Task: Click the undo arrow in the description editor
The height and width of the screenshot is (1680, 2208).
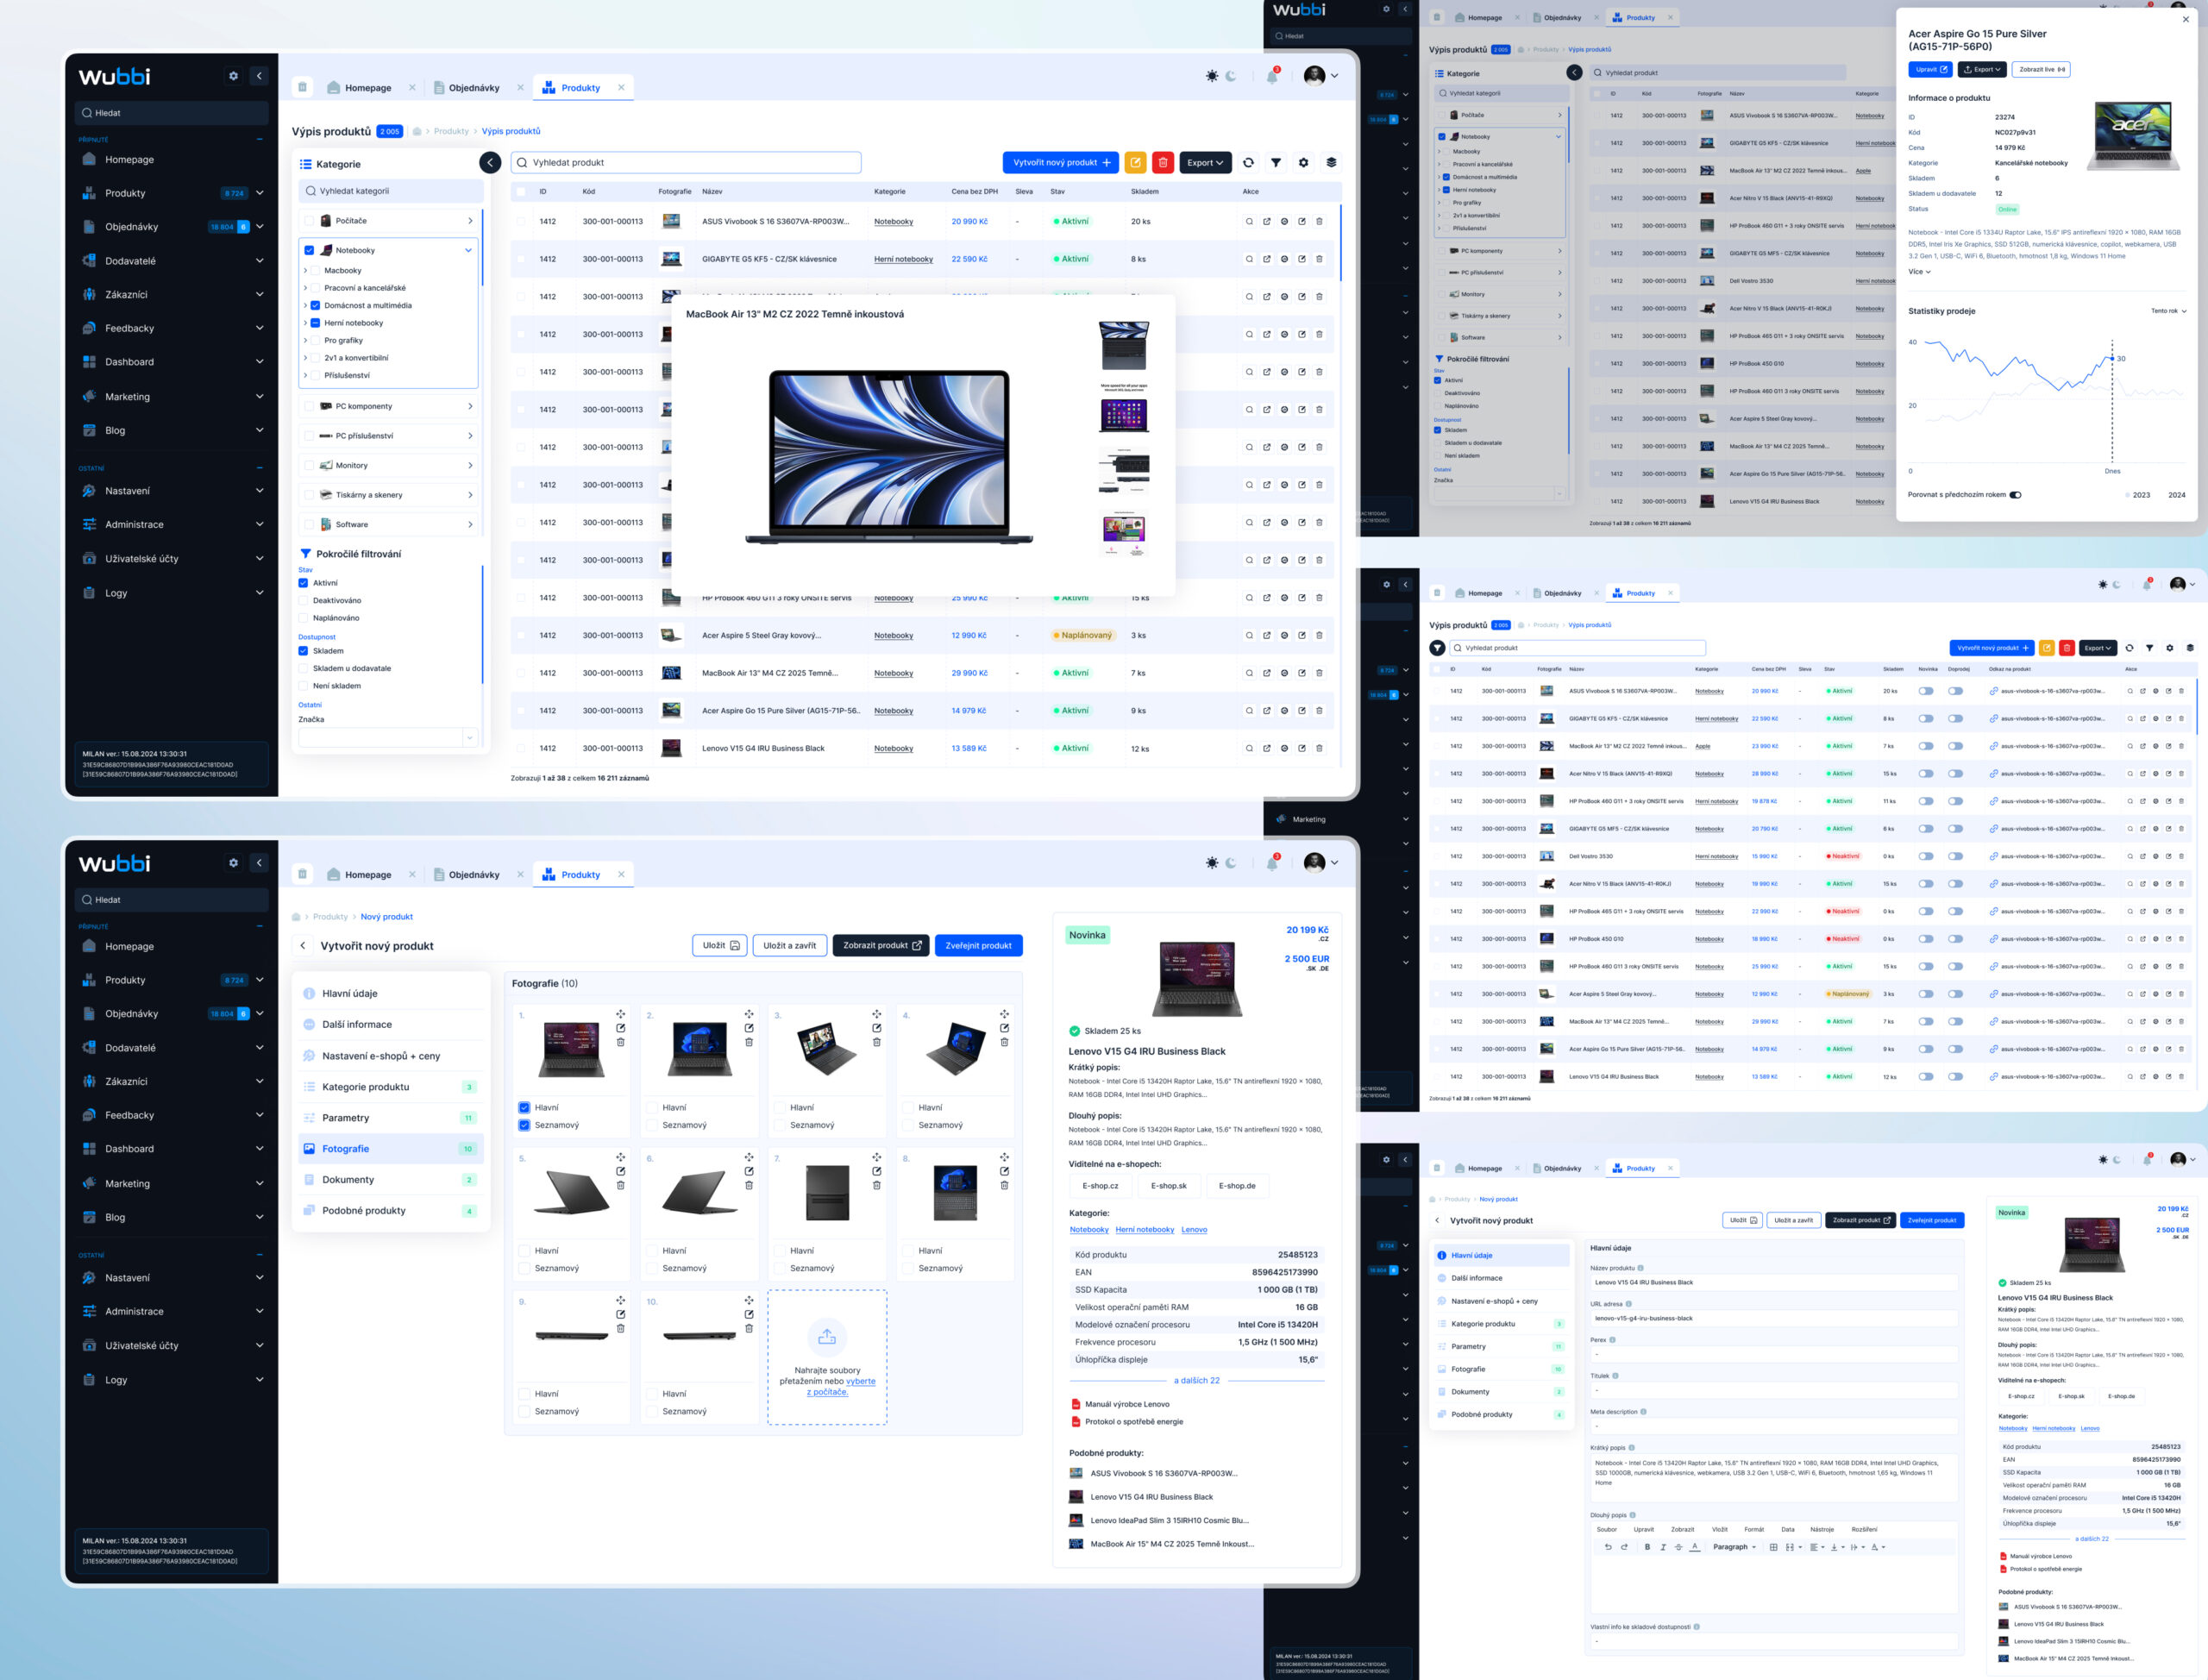Action: pos(1608,1547)
